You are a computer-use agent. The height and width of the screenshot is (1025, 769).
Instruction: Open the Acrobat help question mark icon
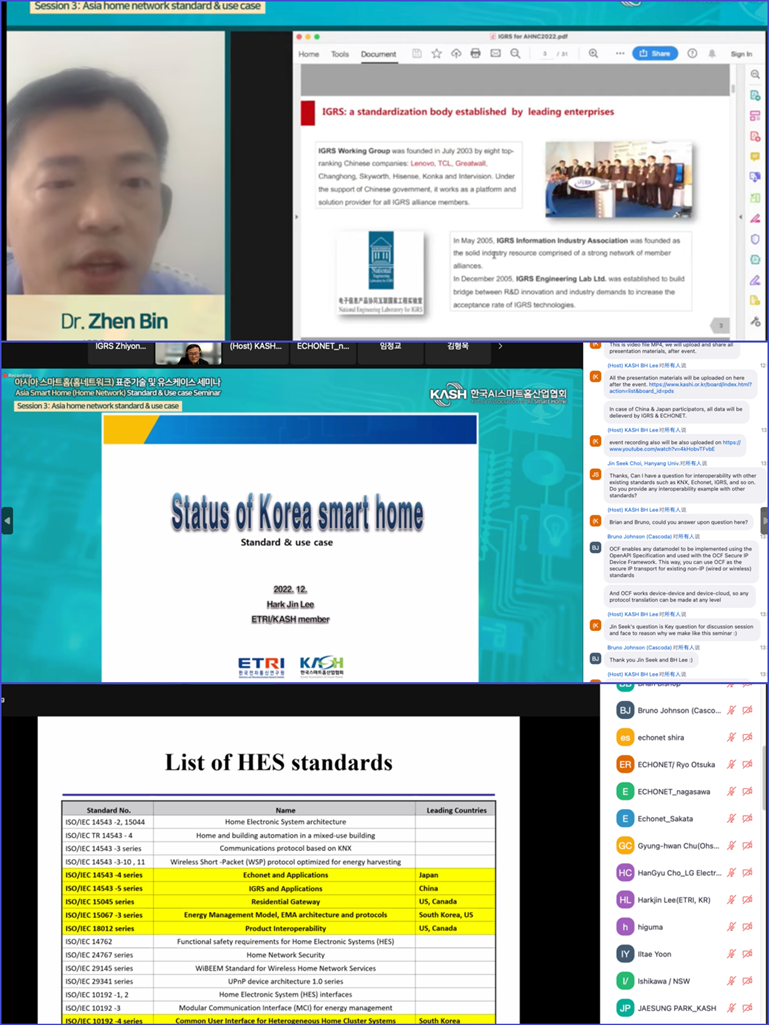692,54
